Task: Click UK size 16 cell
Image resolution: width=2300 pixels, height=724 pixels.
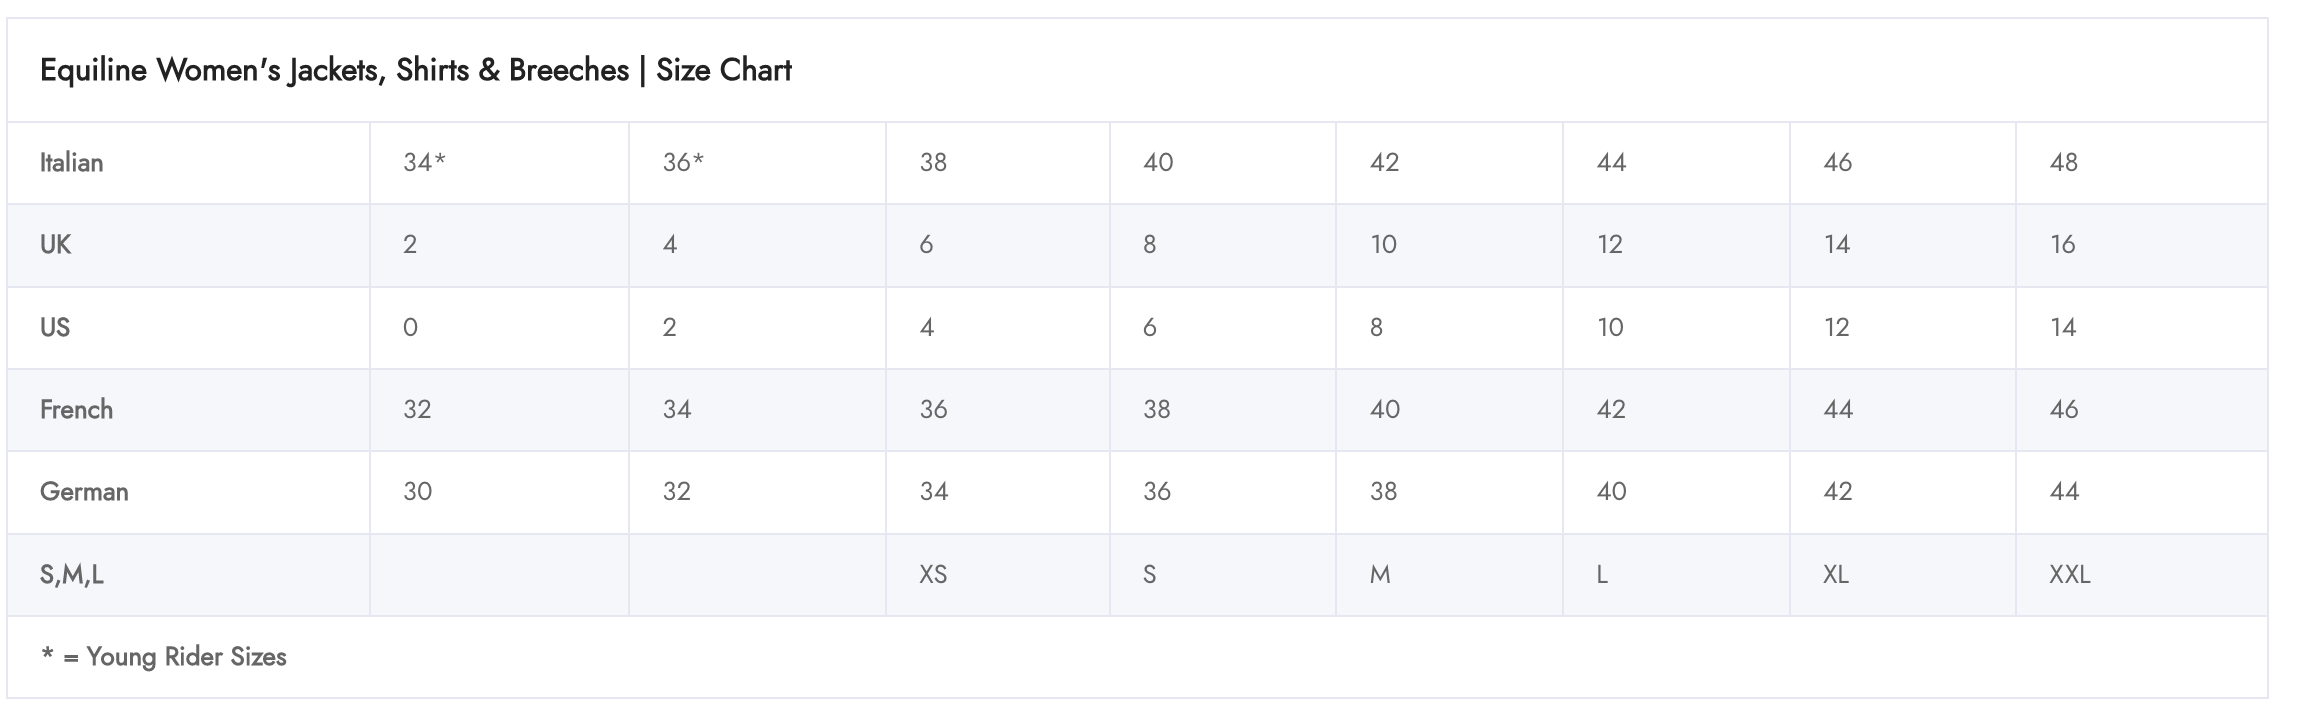Action: pyautogui.click(x=2062, y=244)
